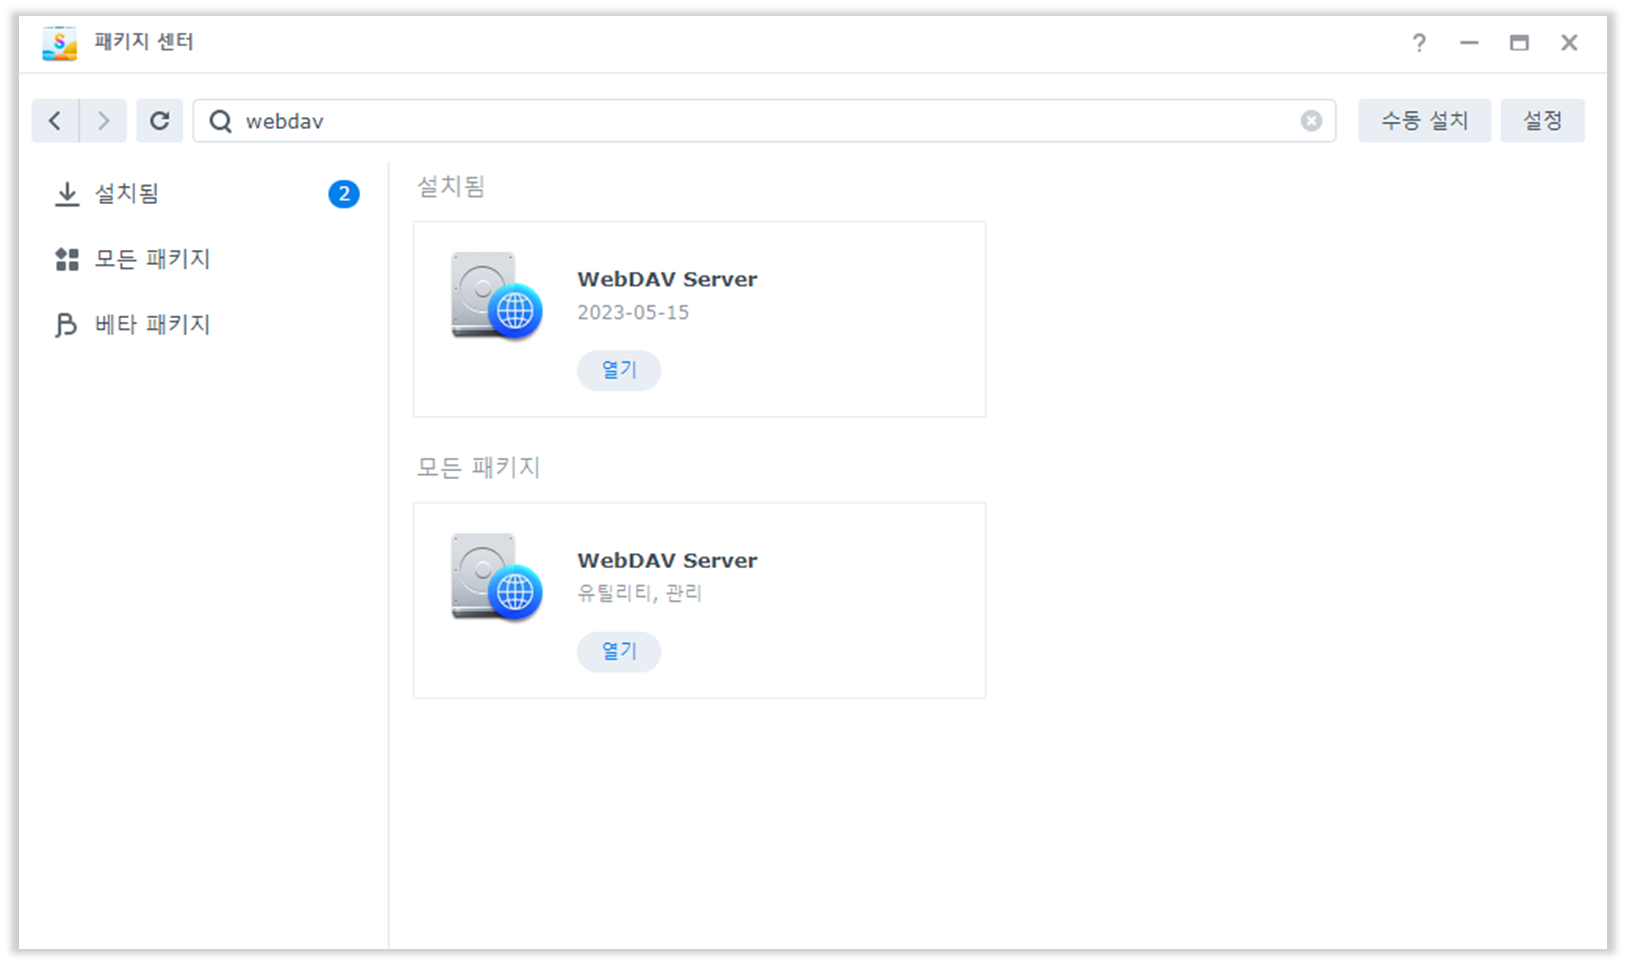The image size is (1626, 965).
Task: Click the 설치됨 section heading in results
Action: tap(451, 186)
